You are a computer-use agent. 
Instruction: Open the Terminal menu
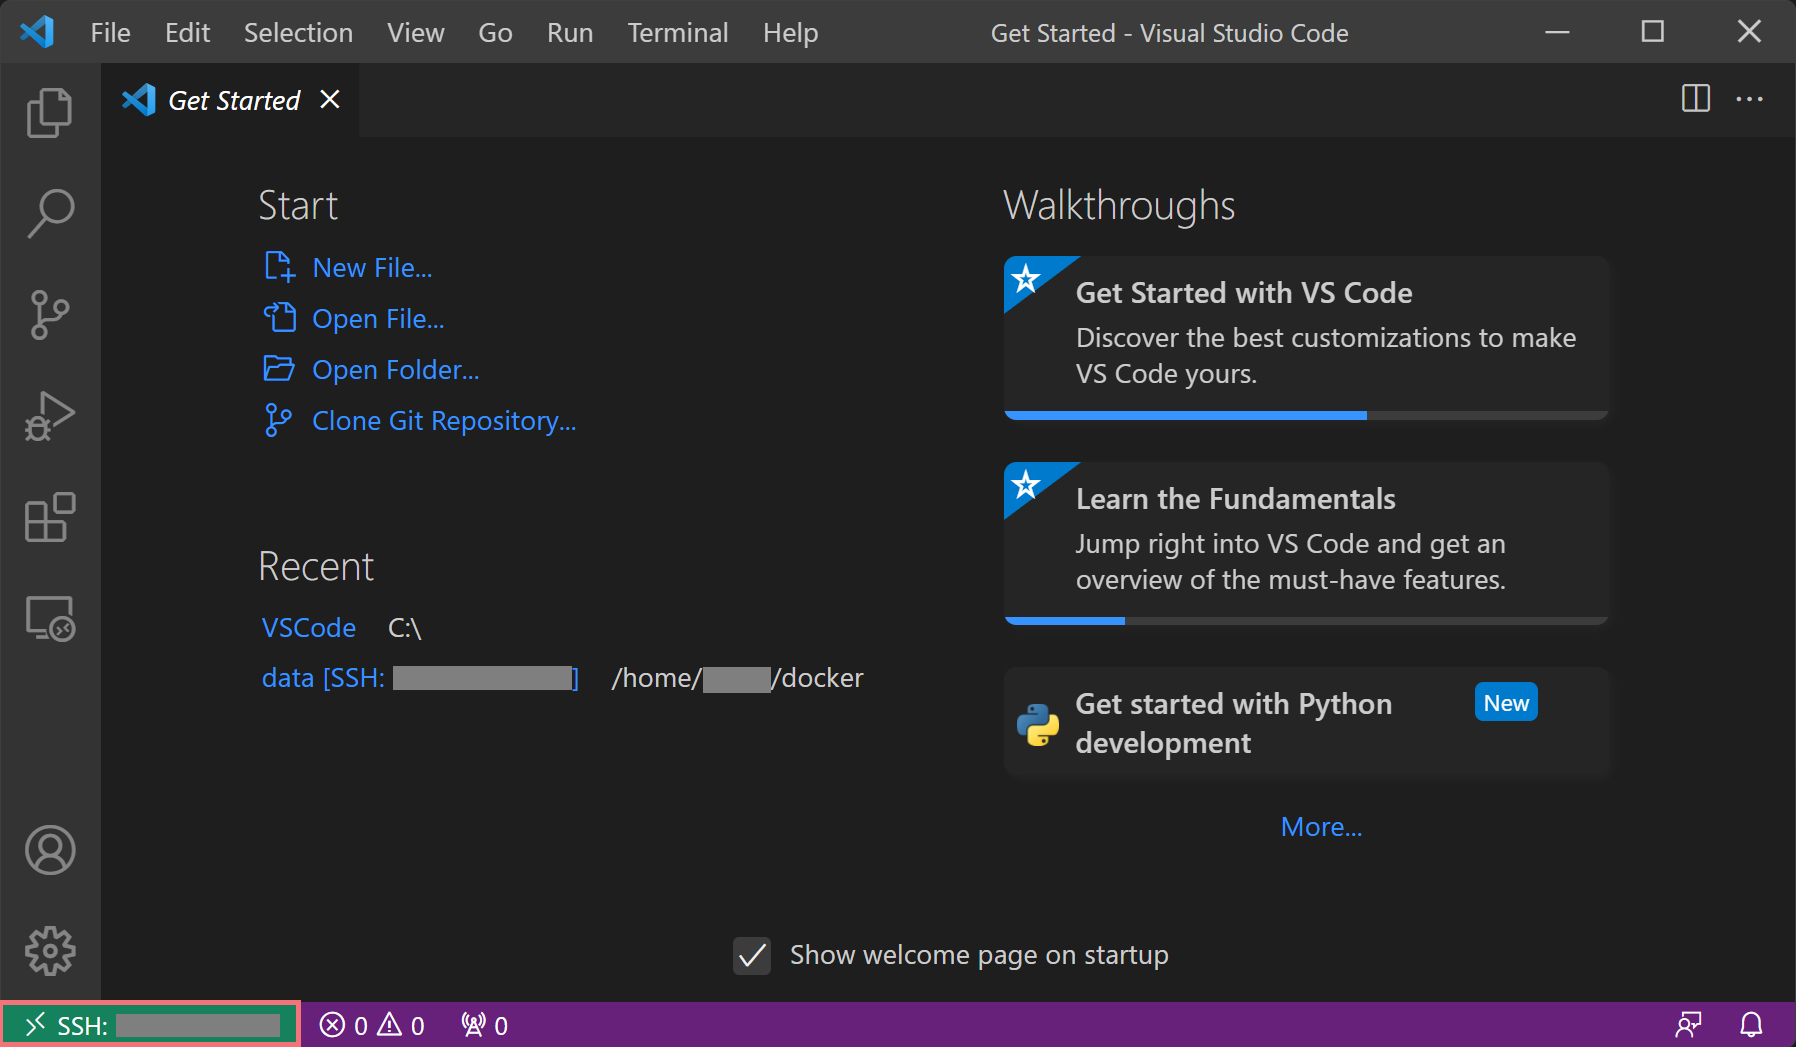pos(678,33)
